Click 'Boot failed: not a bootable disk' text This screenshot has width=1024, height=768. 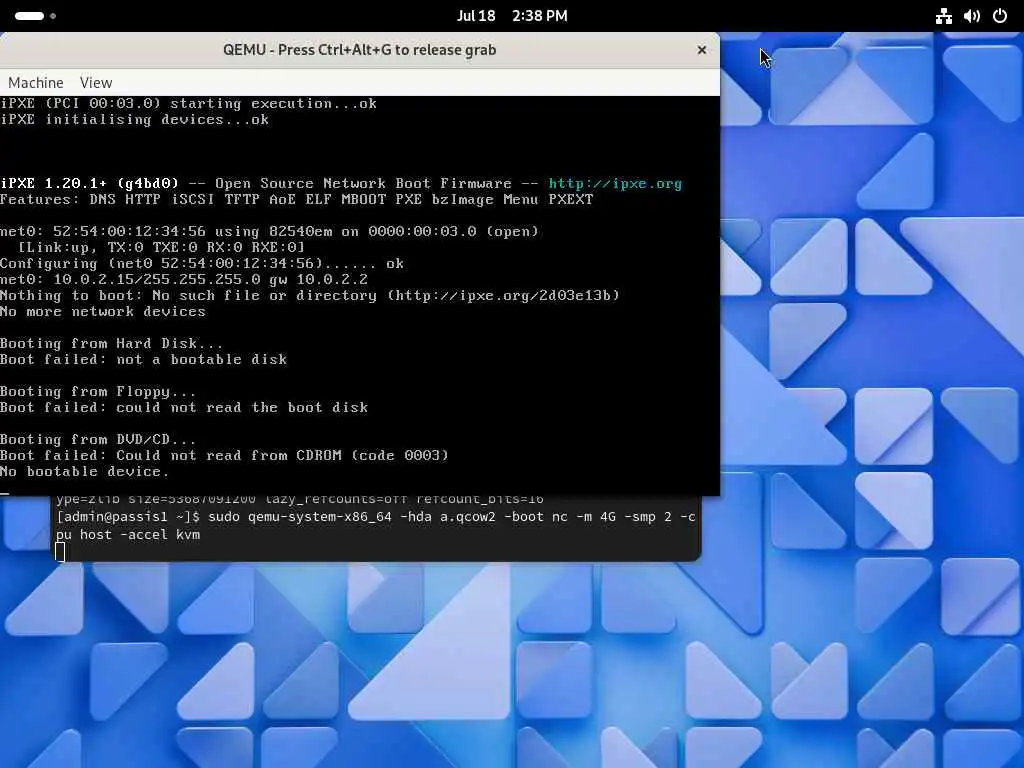pos(143,359)
